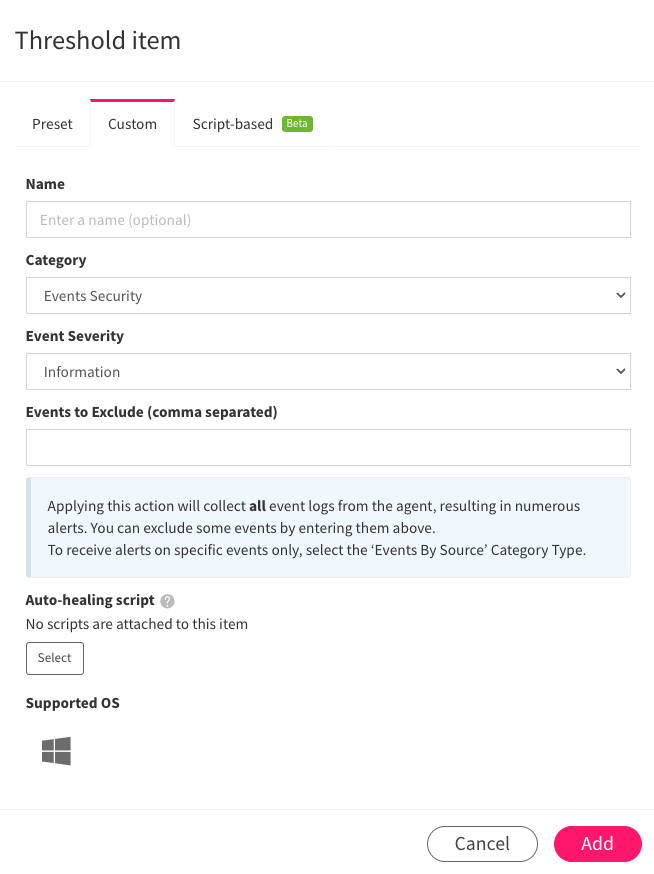Click the 'No scripts are attached' text
This screenshot has height=874, width=654.
tap(137, 624)
